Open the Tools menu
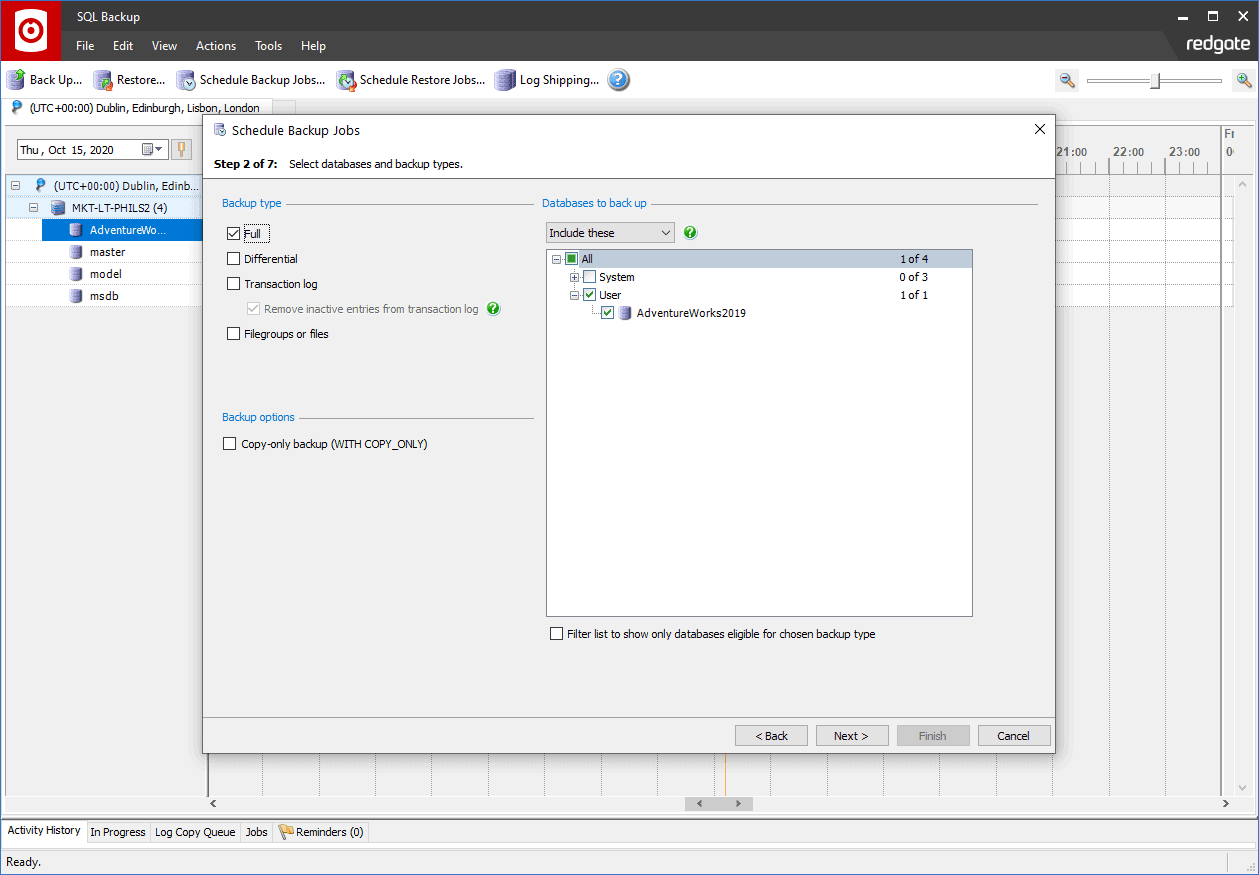The width and height of the screenshot is (1259, 875). [268, 46]
